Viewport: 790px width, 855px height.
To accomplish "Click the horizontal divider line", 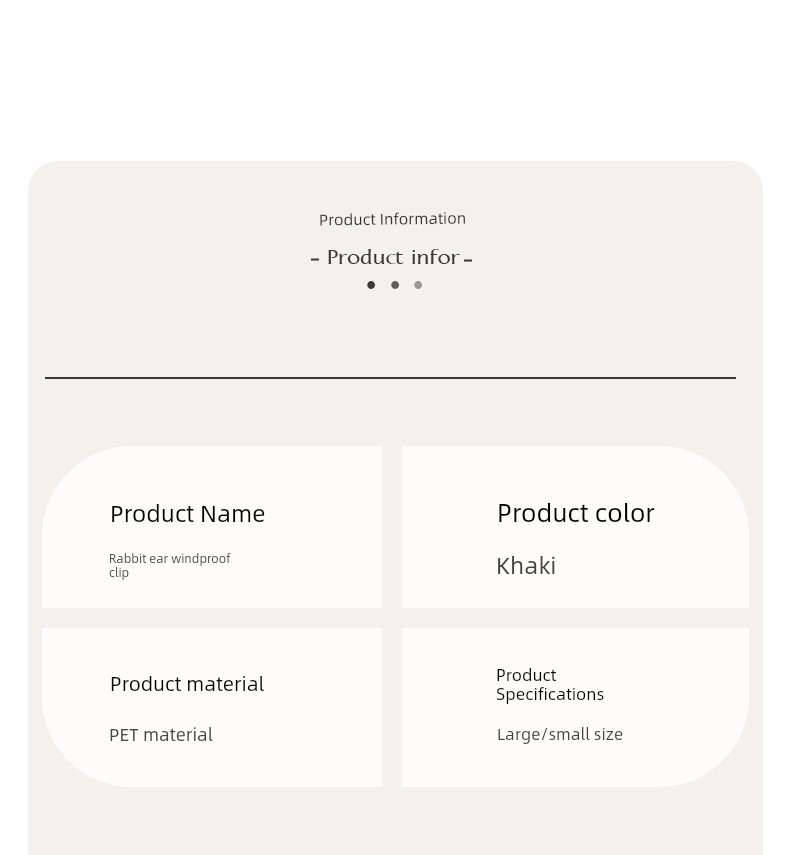I will 390,378.
